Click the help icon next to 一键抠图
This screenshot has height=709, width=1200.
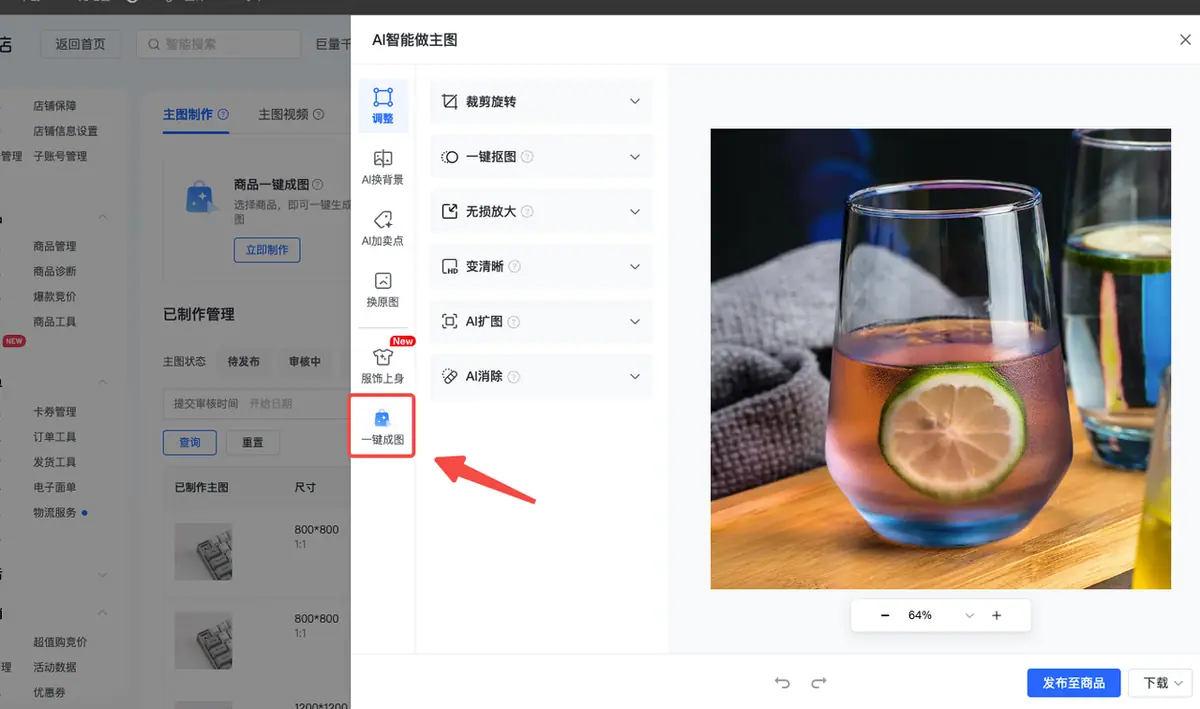pyautogui.click(x=527, y=157)
